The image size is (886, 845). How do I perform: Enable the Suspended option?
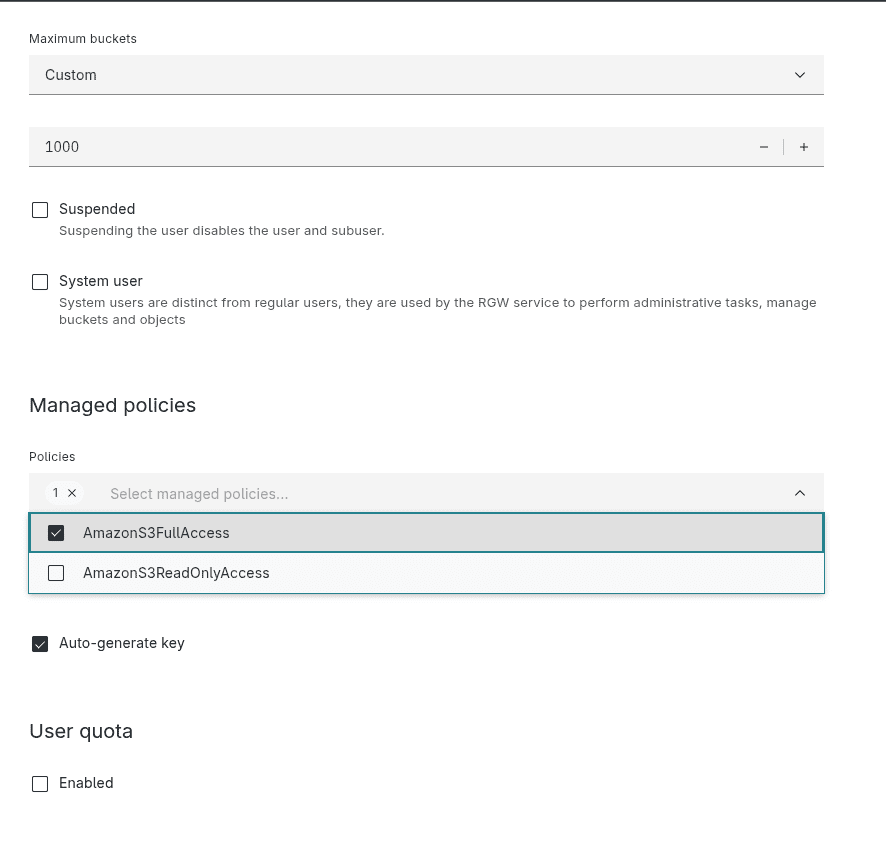point(40,209)
